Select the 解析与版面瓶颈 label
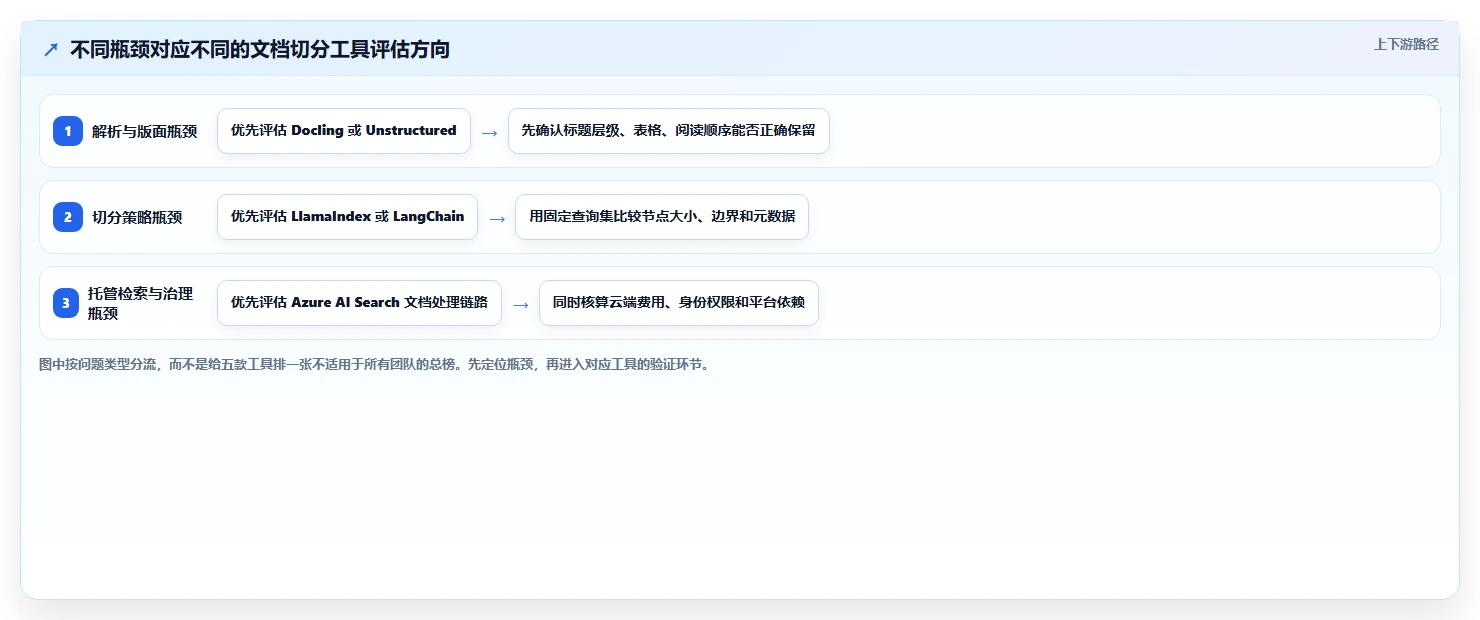This screenshot has width=1480, height=620. (x=145, y=131)
